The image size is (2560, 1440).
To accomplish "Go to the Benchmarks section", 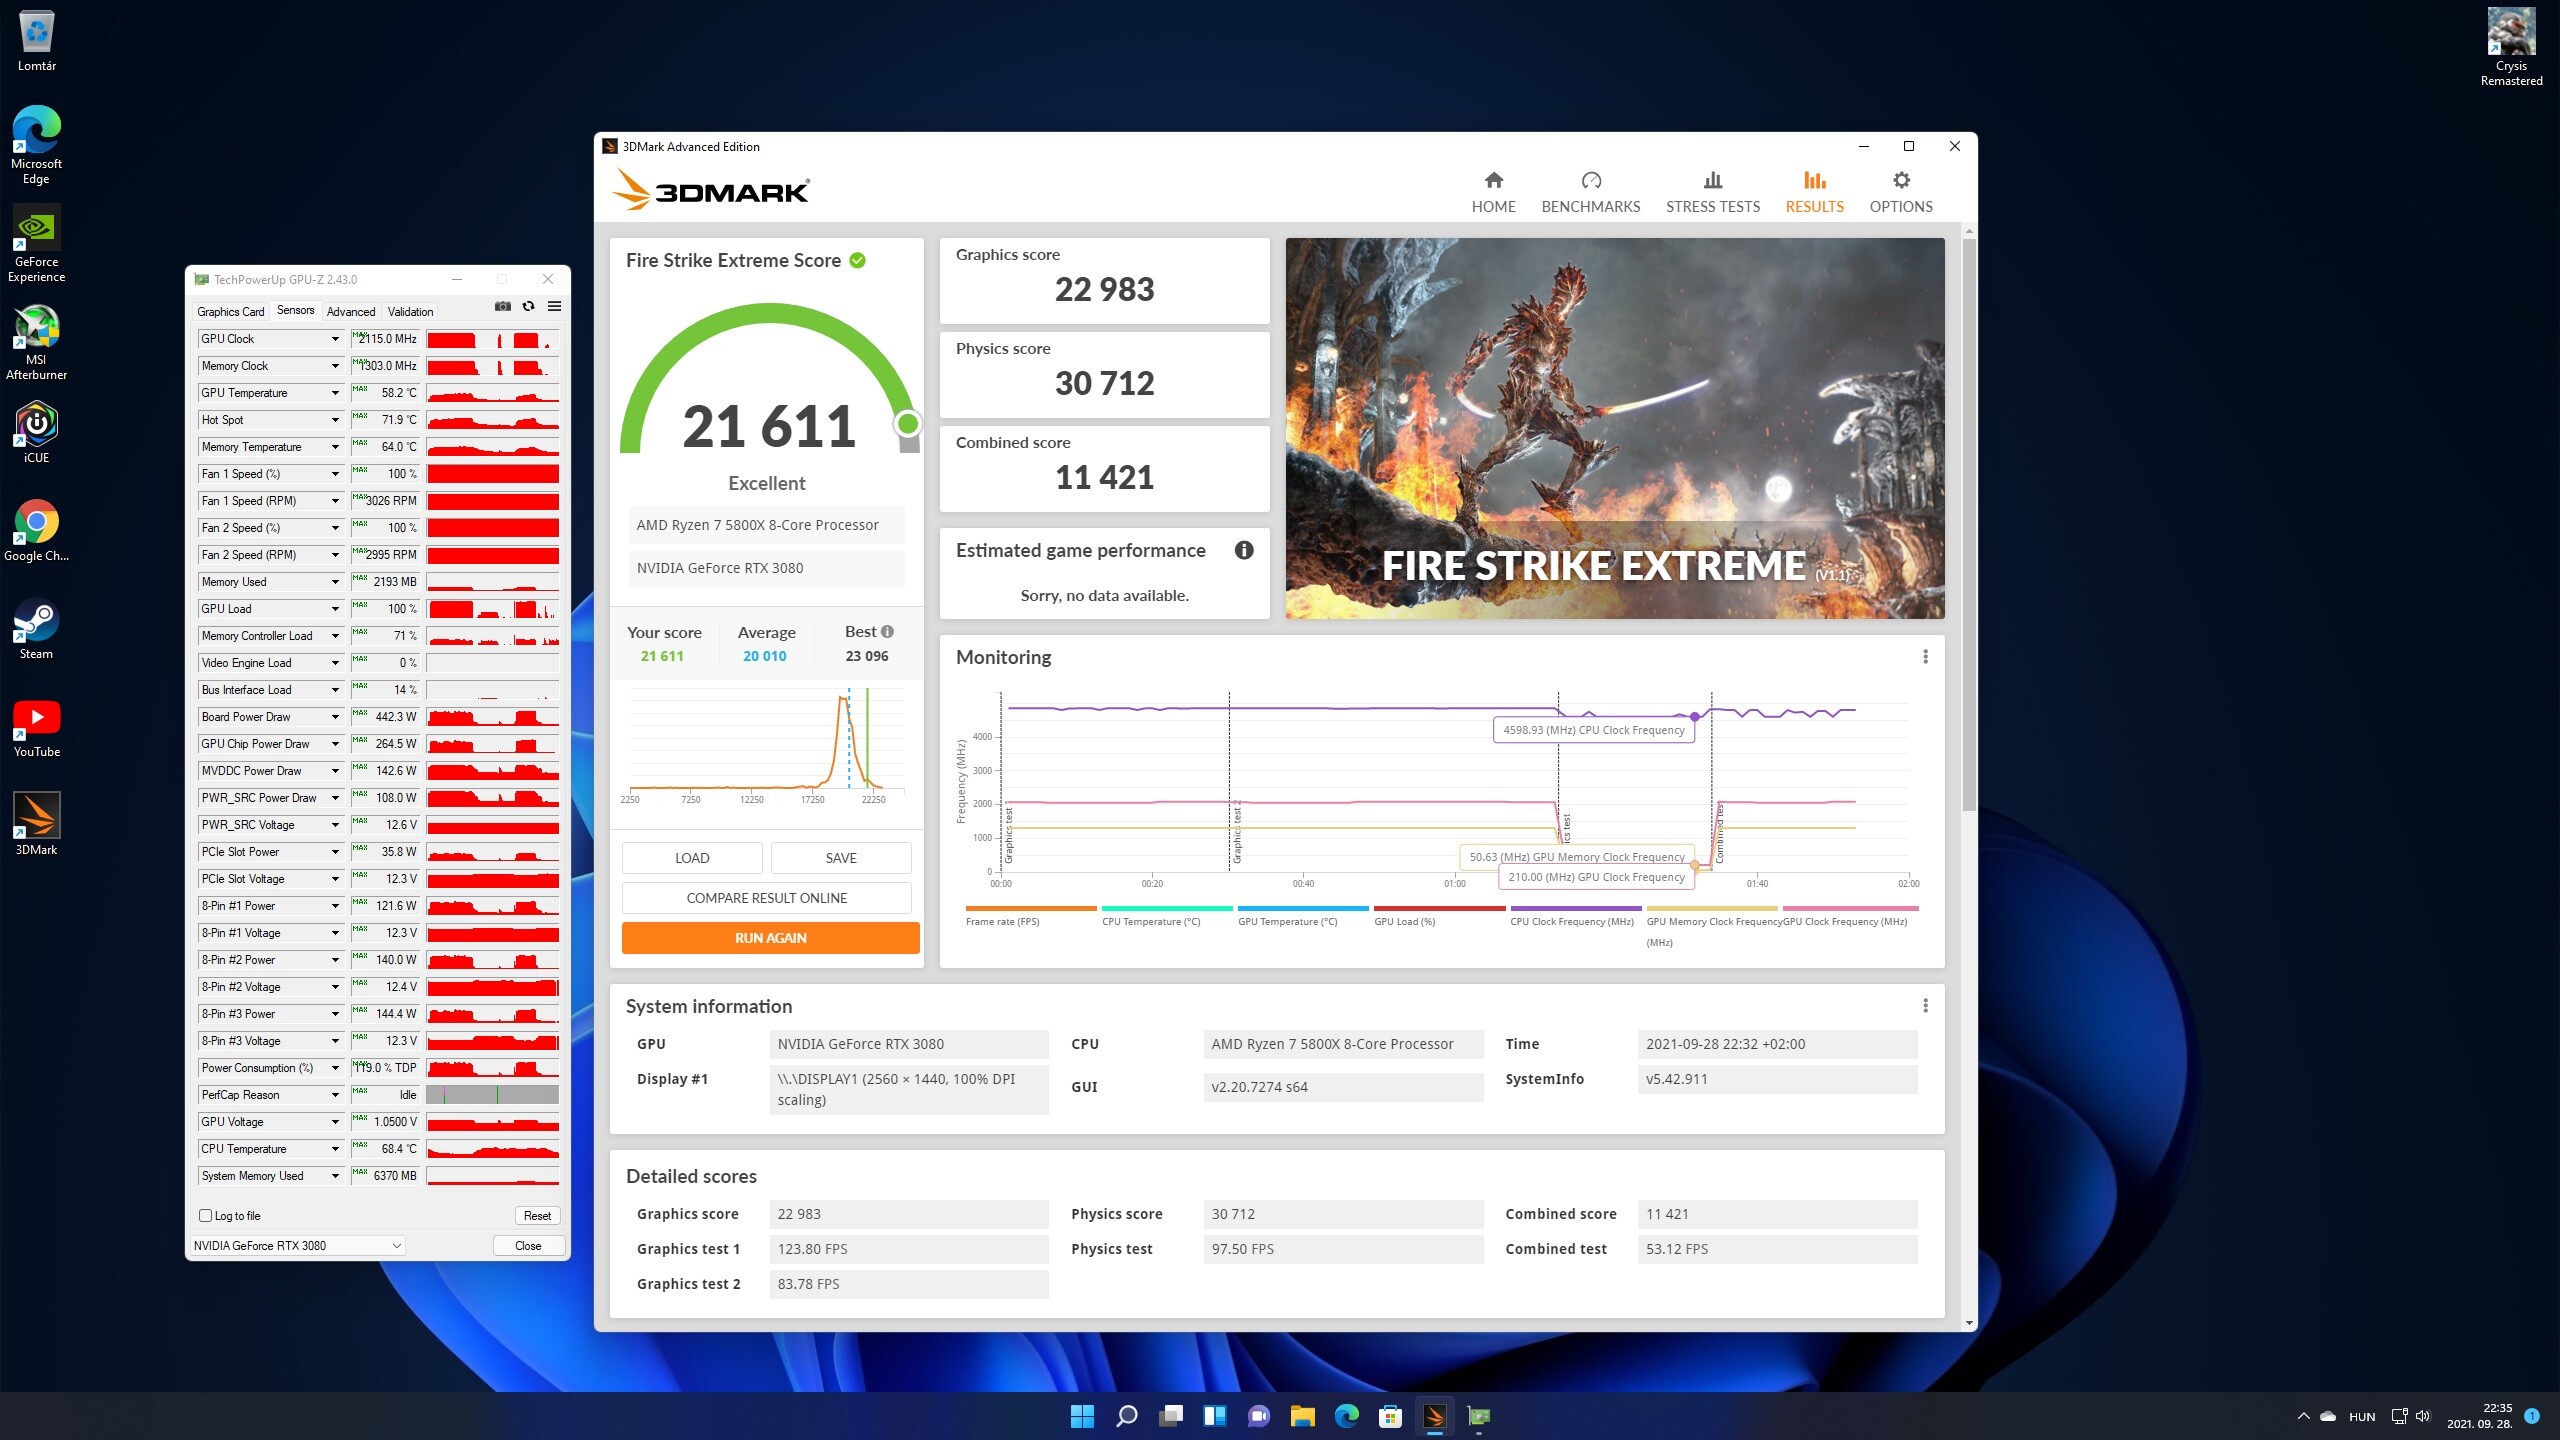I will pos(1590,192).
